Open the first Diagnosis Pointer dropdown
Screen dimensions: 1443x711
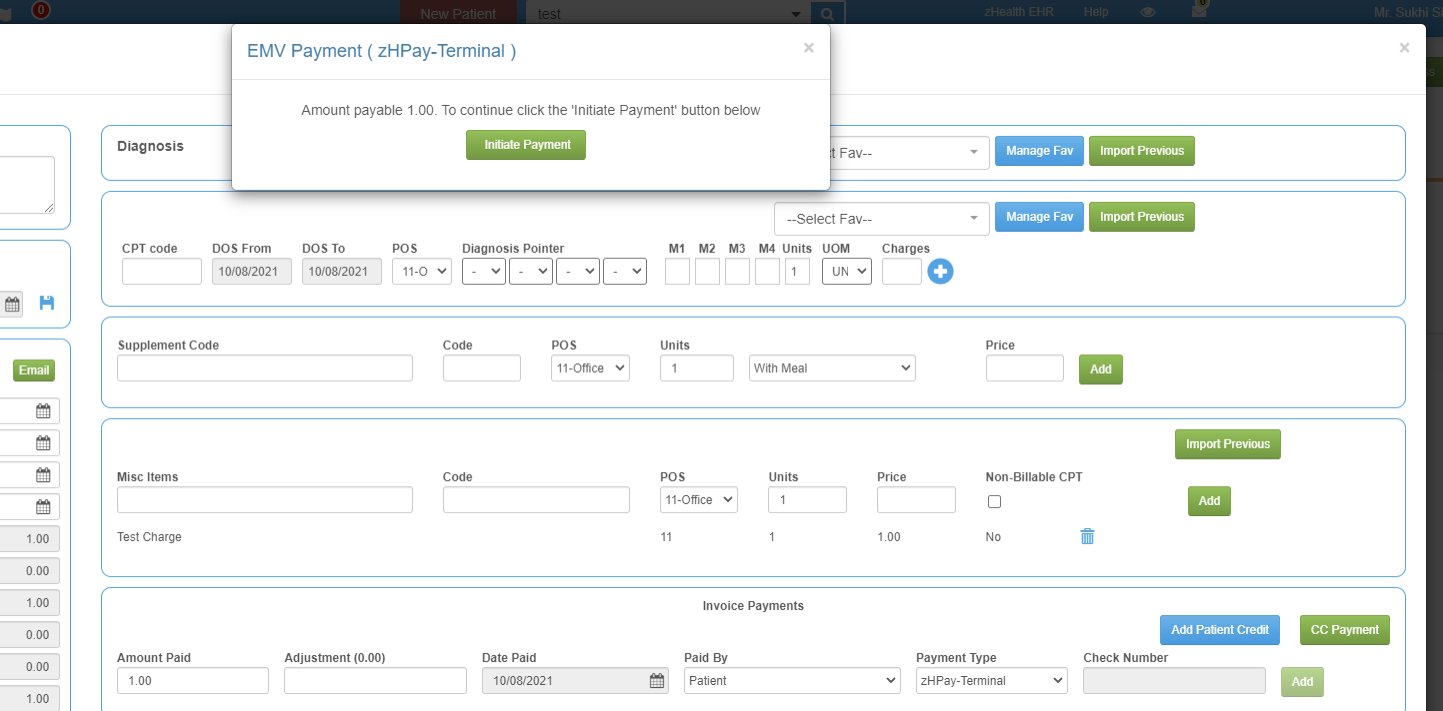coord(484,271)
